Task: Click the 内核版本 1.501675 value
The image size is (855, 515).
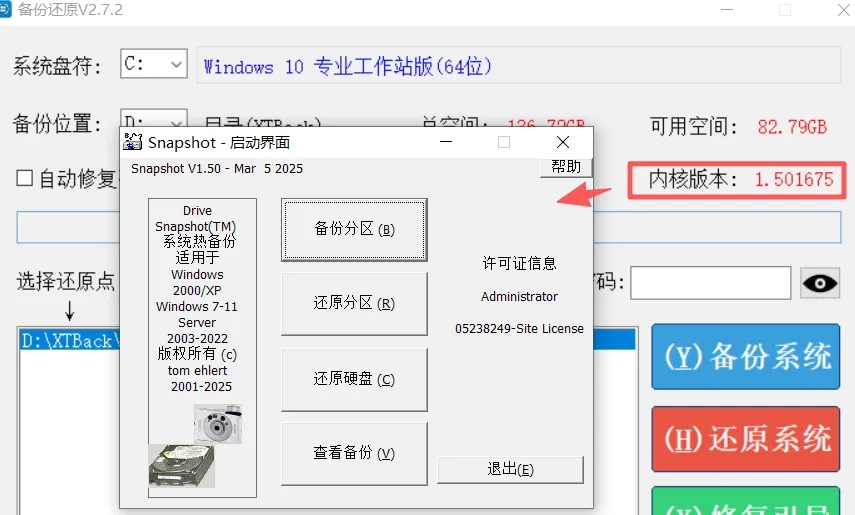Action: (794, 179)
